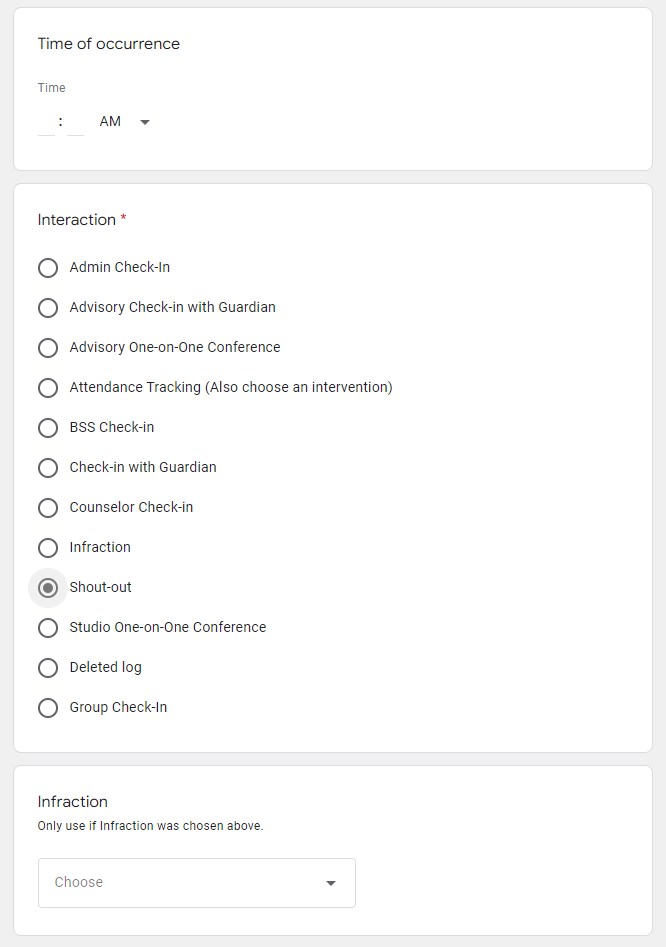Choose Check-in with Guardian option
This screenshot has width=666, height=947.
pos(48,468)
